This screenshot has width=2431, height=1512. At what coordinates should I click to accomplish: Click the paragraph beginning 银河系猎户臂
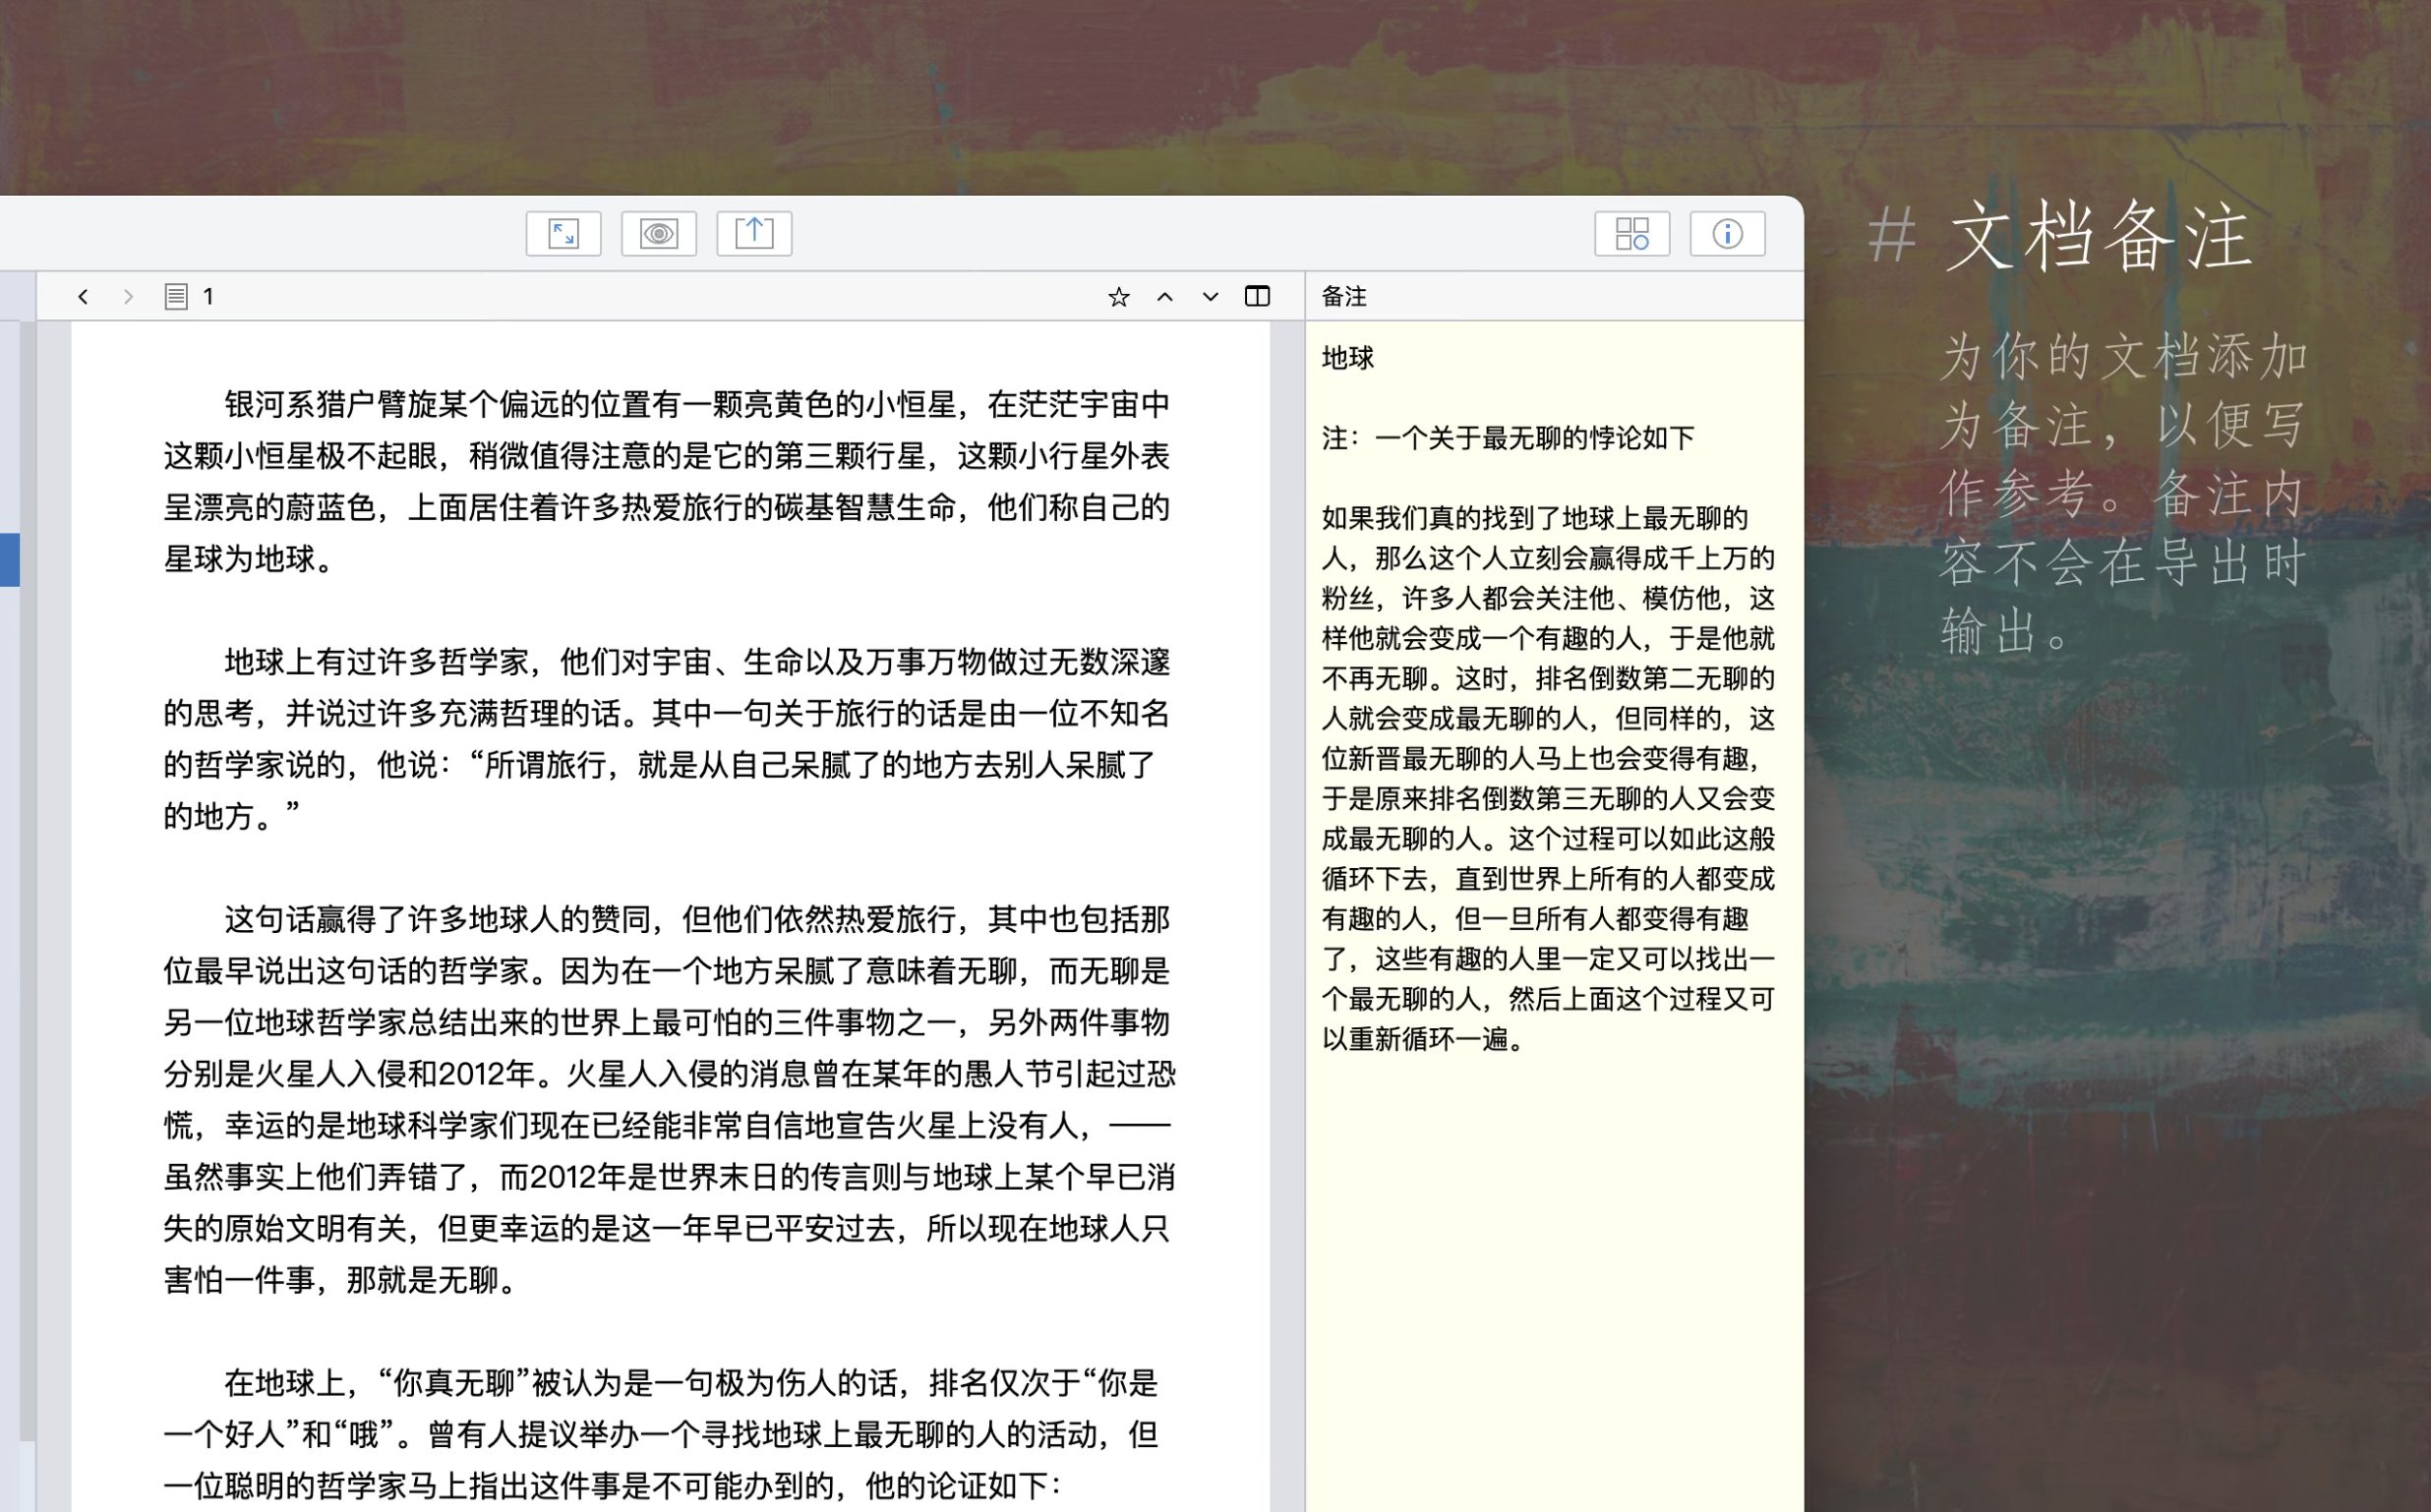click(x=666, y=481)
